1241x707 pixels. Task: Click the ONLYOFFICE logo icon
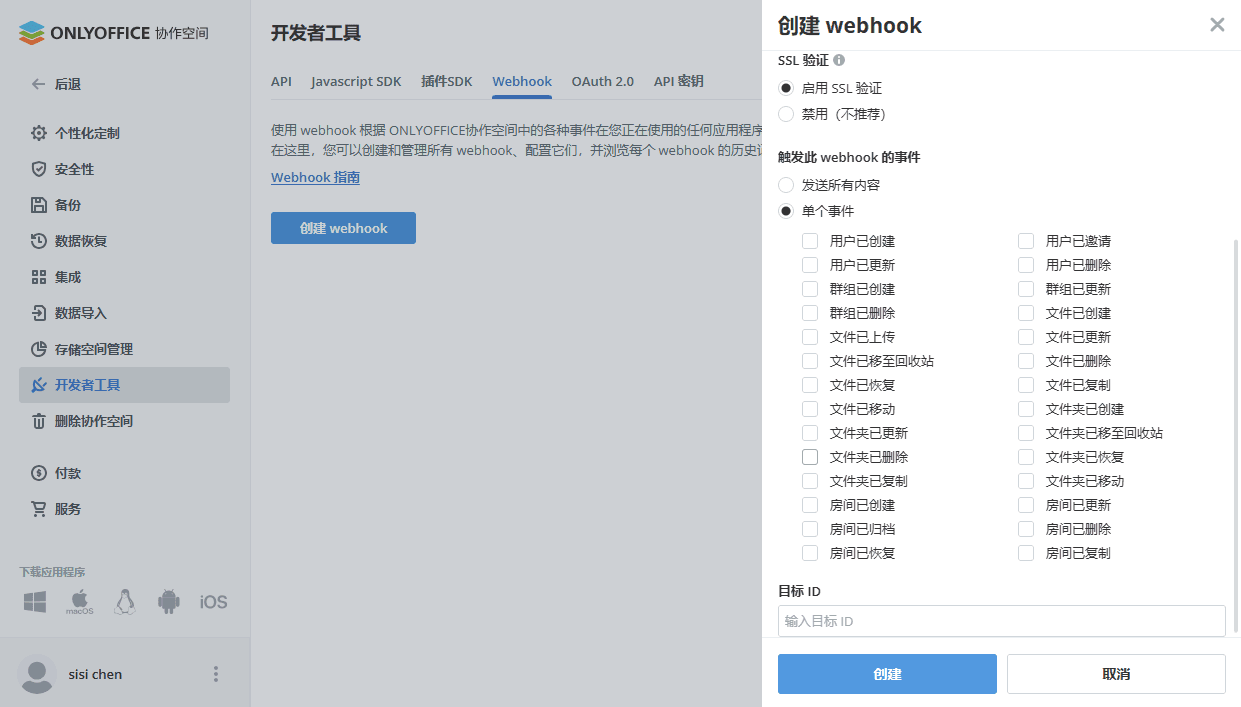point(32,33)
